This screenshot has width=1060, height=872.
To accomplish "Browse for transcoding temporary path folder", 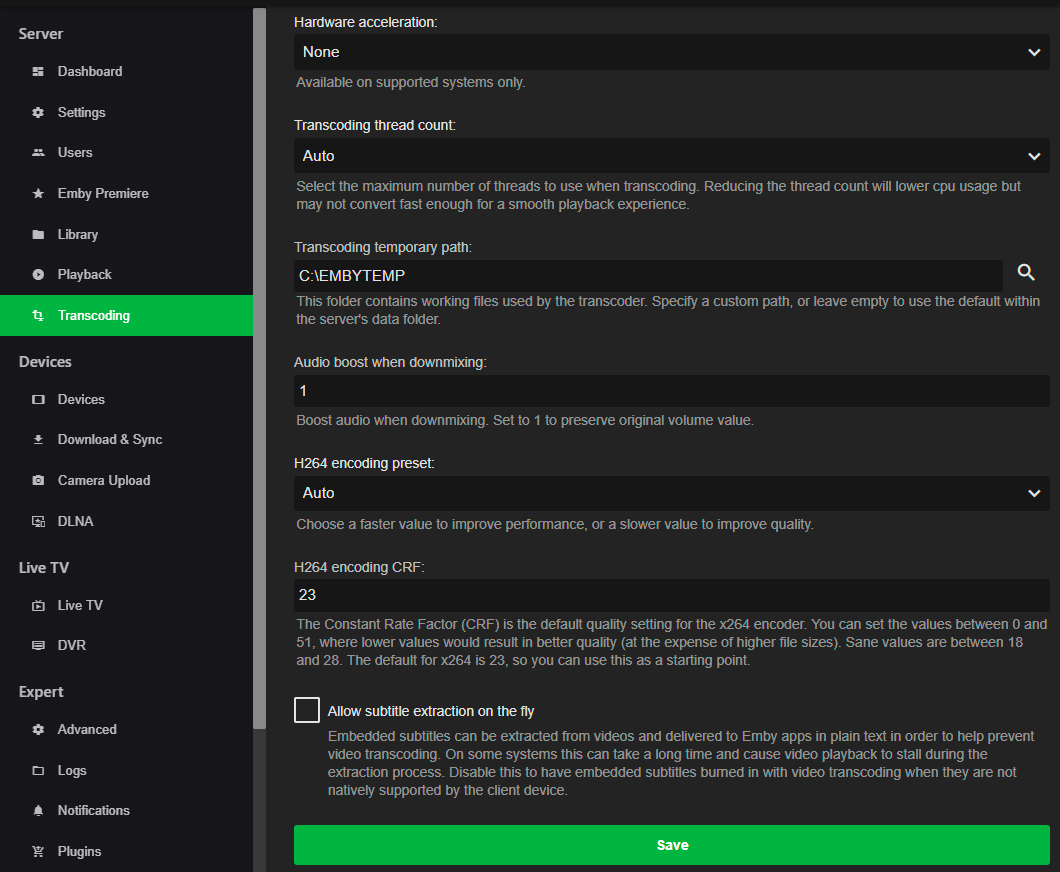I will [1026, 273].
